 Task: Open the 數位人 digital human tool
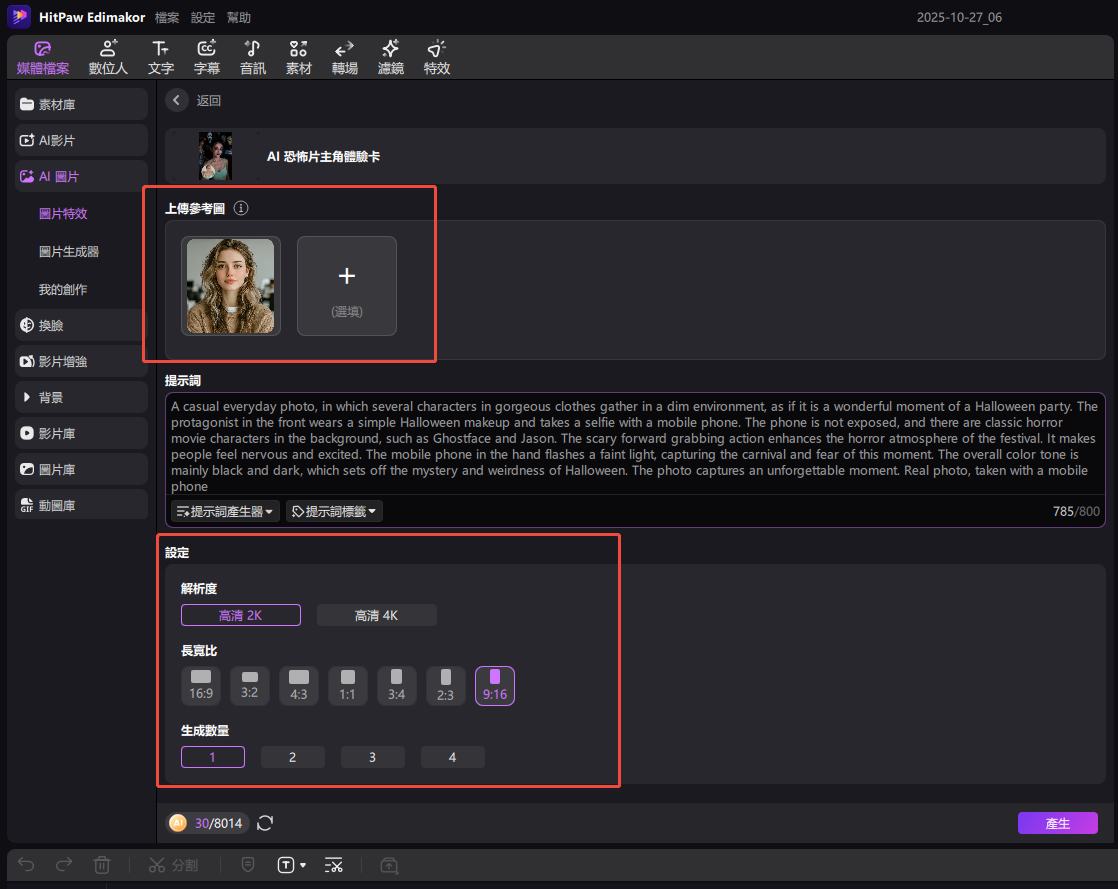[108, 57]
